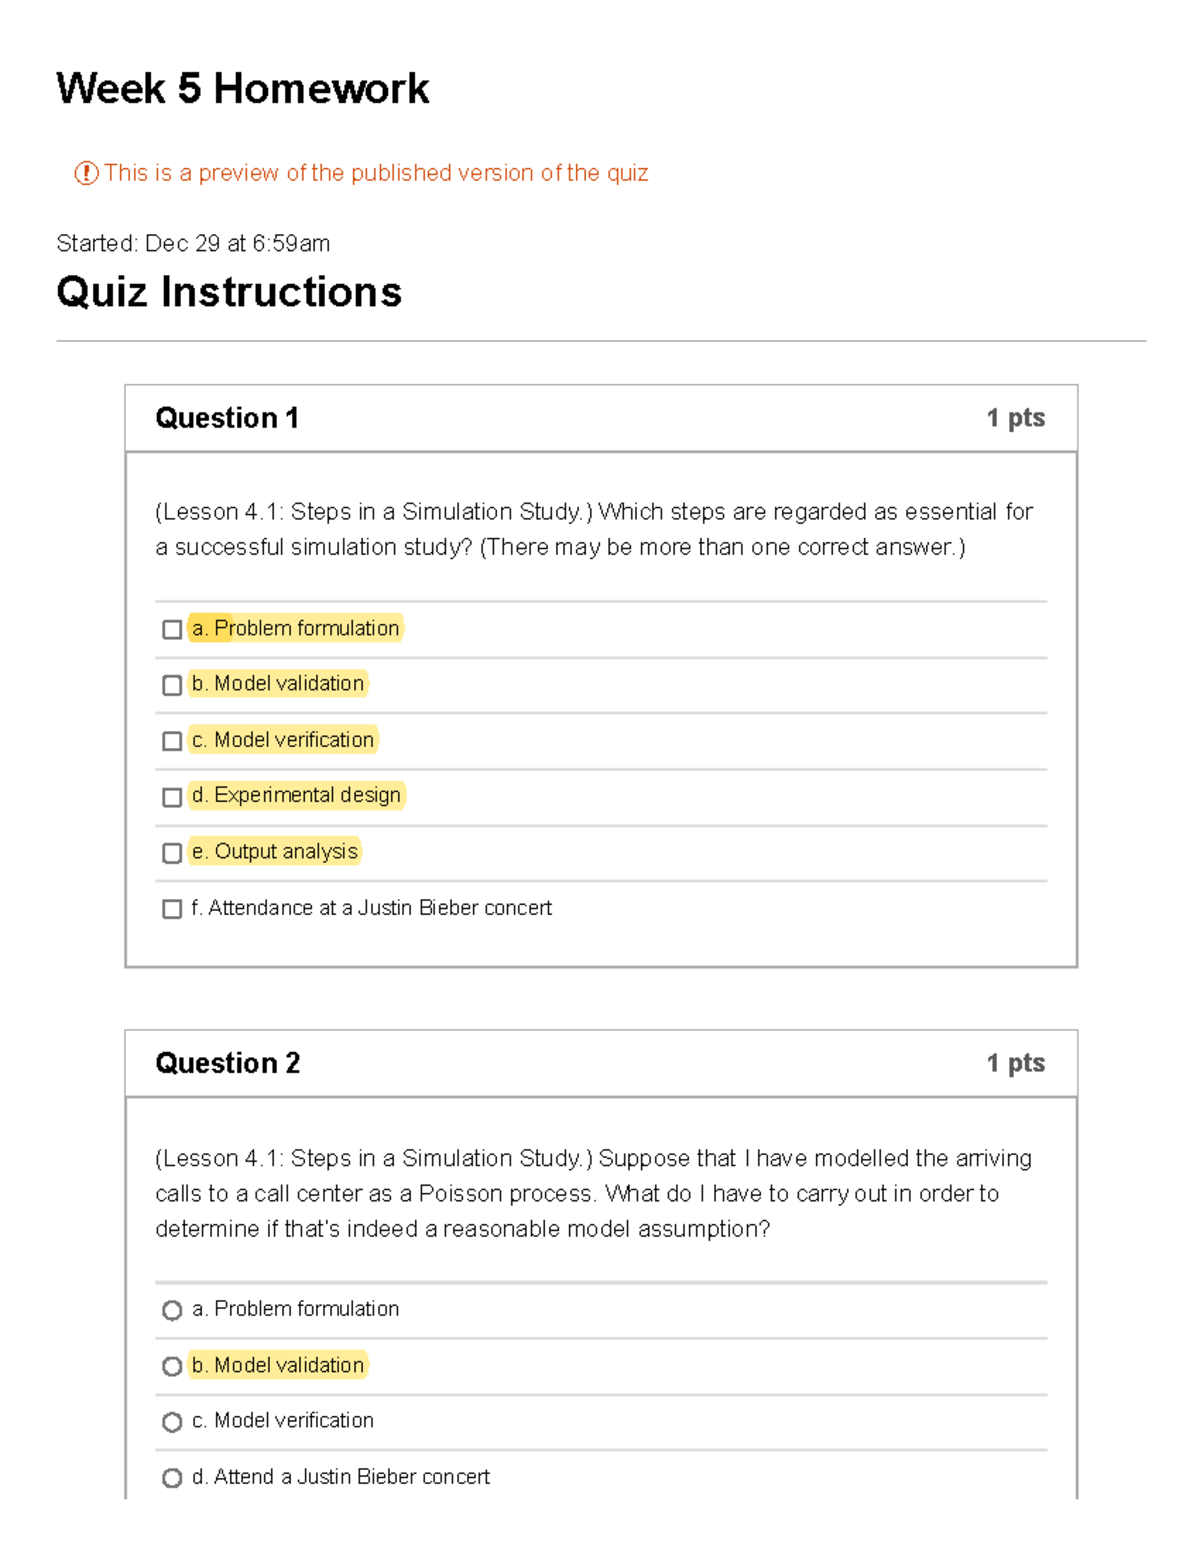This screenshot has width=1200, height=1553.
Task: Check the "a. Problem formulation" option in Question 1
Action: click(170, 628)
